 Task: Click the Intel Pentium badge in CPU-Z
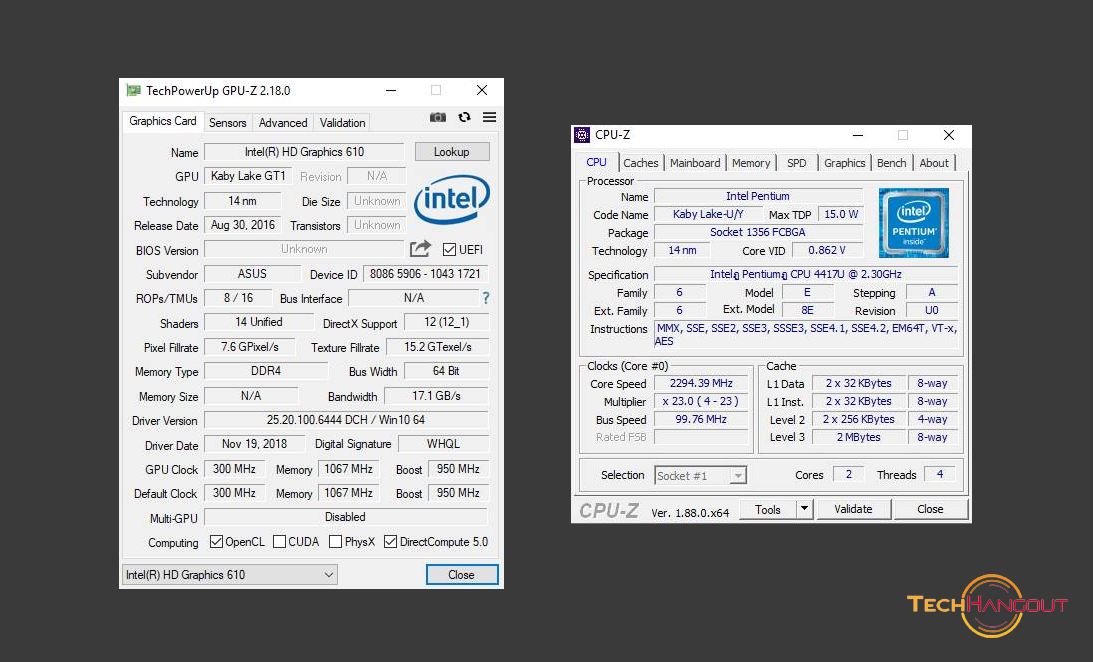coord(914,223)
